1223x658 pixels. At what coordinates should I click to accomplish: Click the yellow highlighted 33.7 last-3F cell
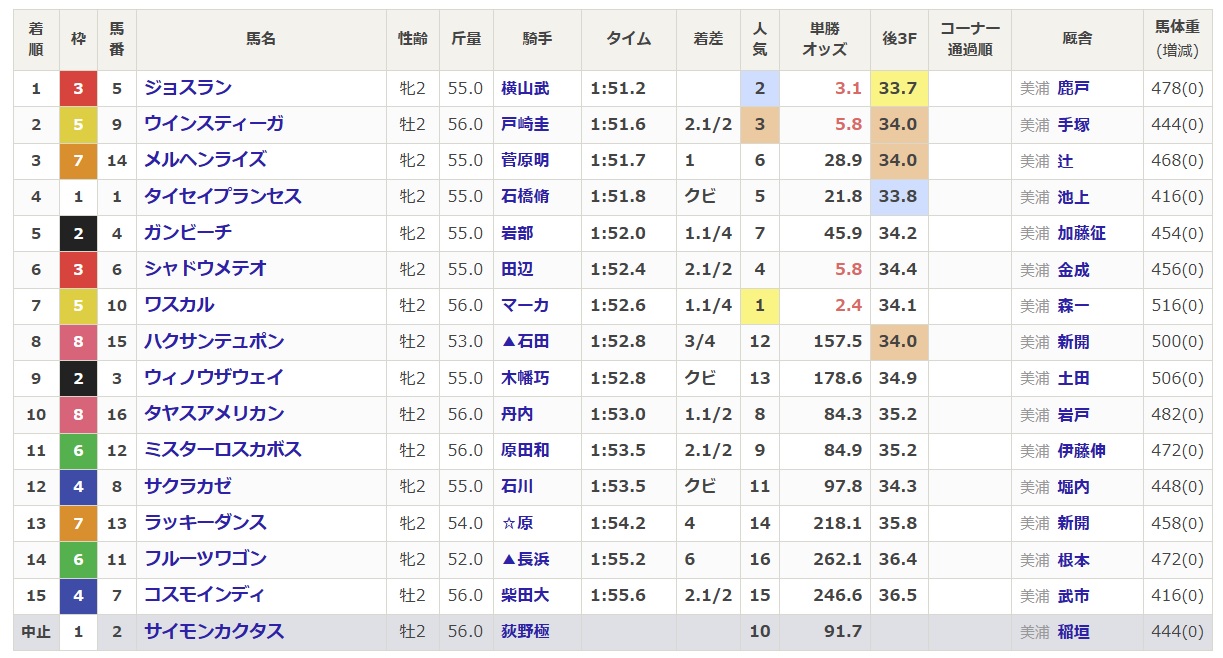point(898,88)
